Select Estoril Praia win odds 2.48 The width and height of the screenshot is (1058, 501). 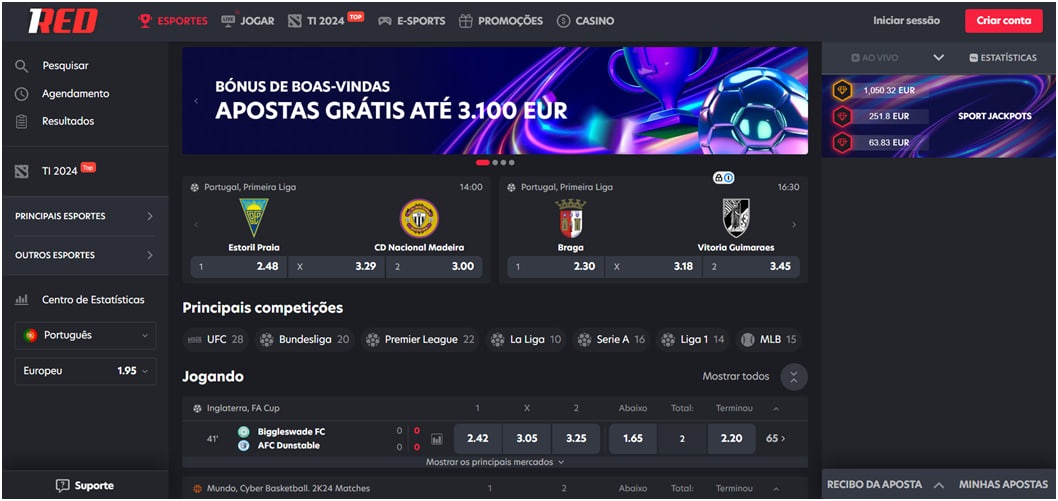click(239, 266)
